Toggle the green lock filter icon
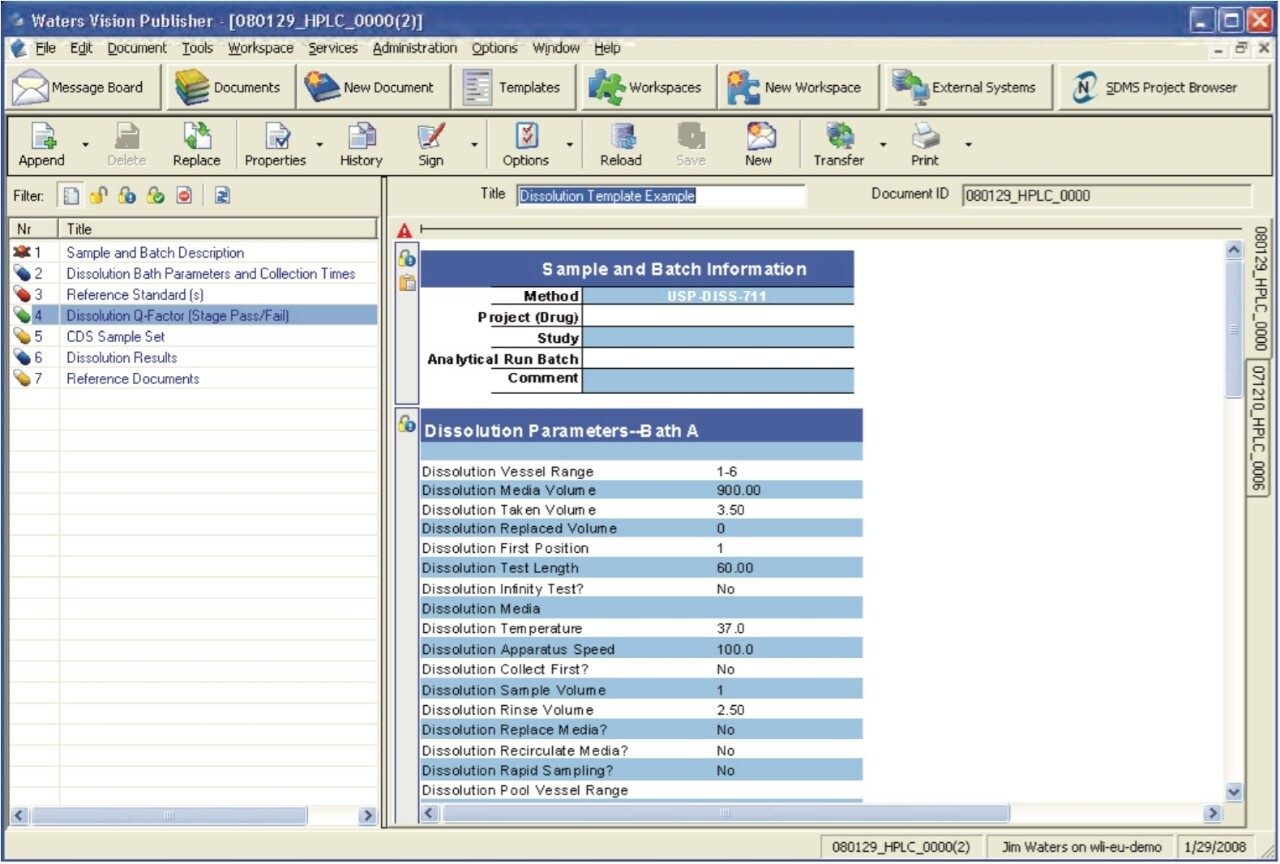The image size is (1280, 864). [x=155, y=196]
